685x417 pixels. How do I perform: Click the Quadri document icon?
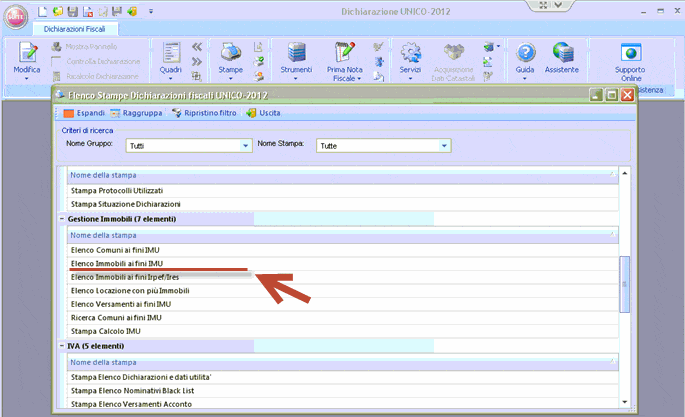pyautogui.click(x=171, y=53)
